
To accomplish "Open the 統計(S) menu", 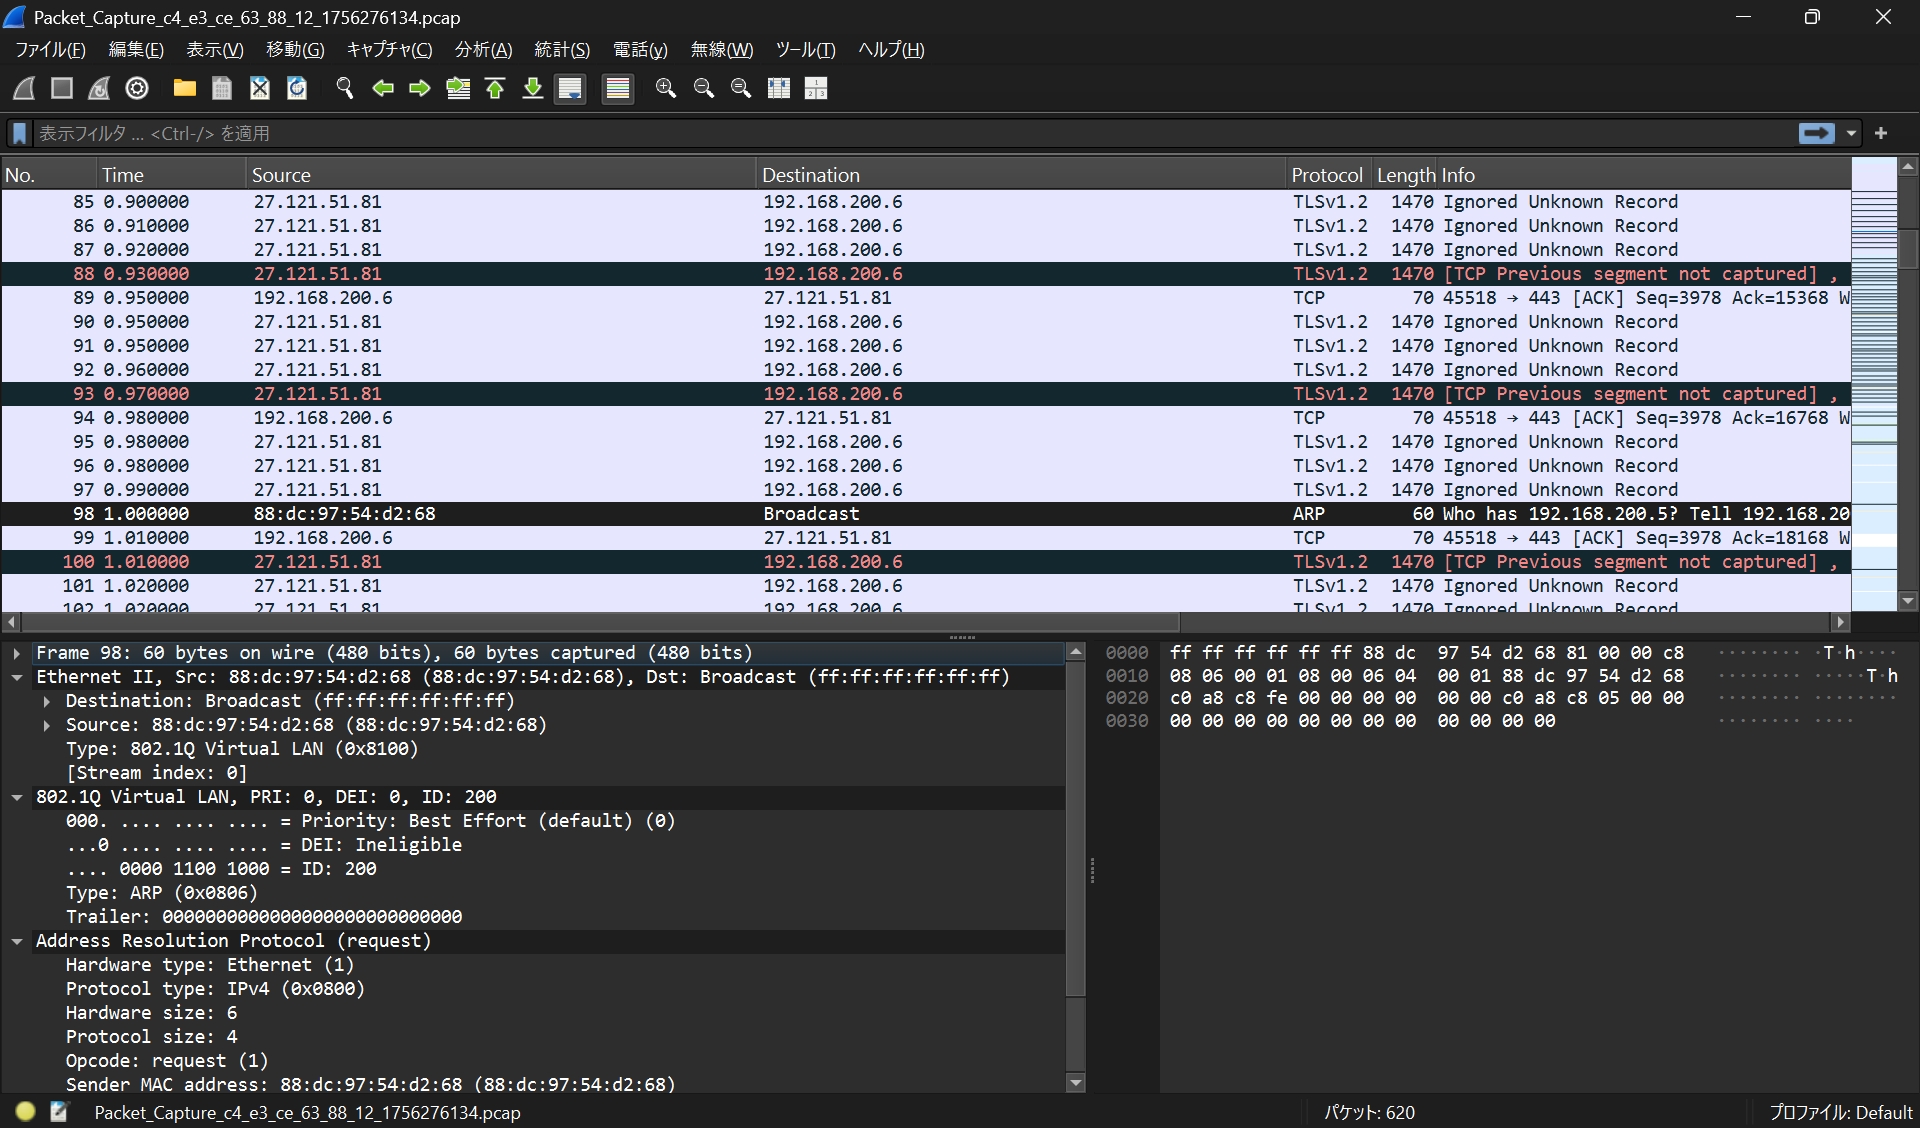I will pos(561,50).
